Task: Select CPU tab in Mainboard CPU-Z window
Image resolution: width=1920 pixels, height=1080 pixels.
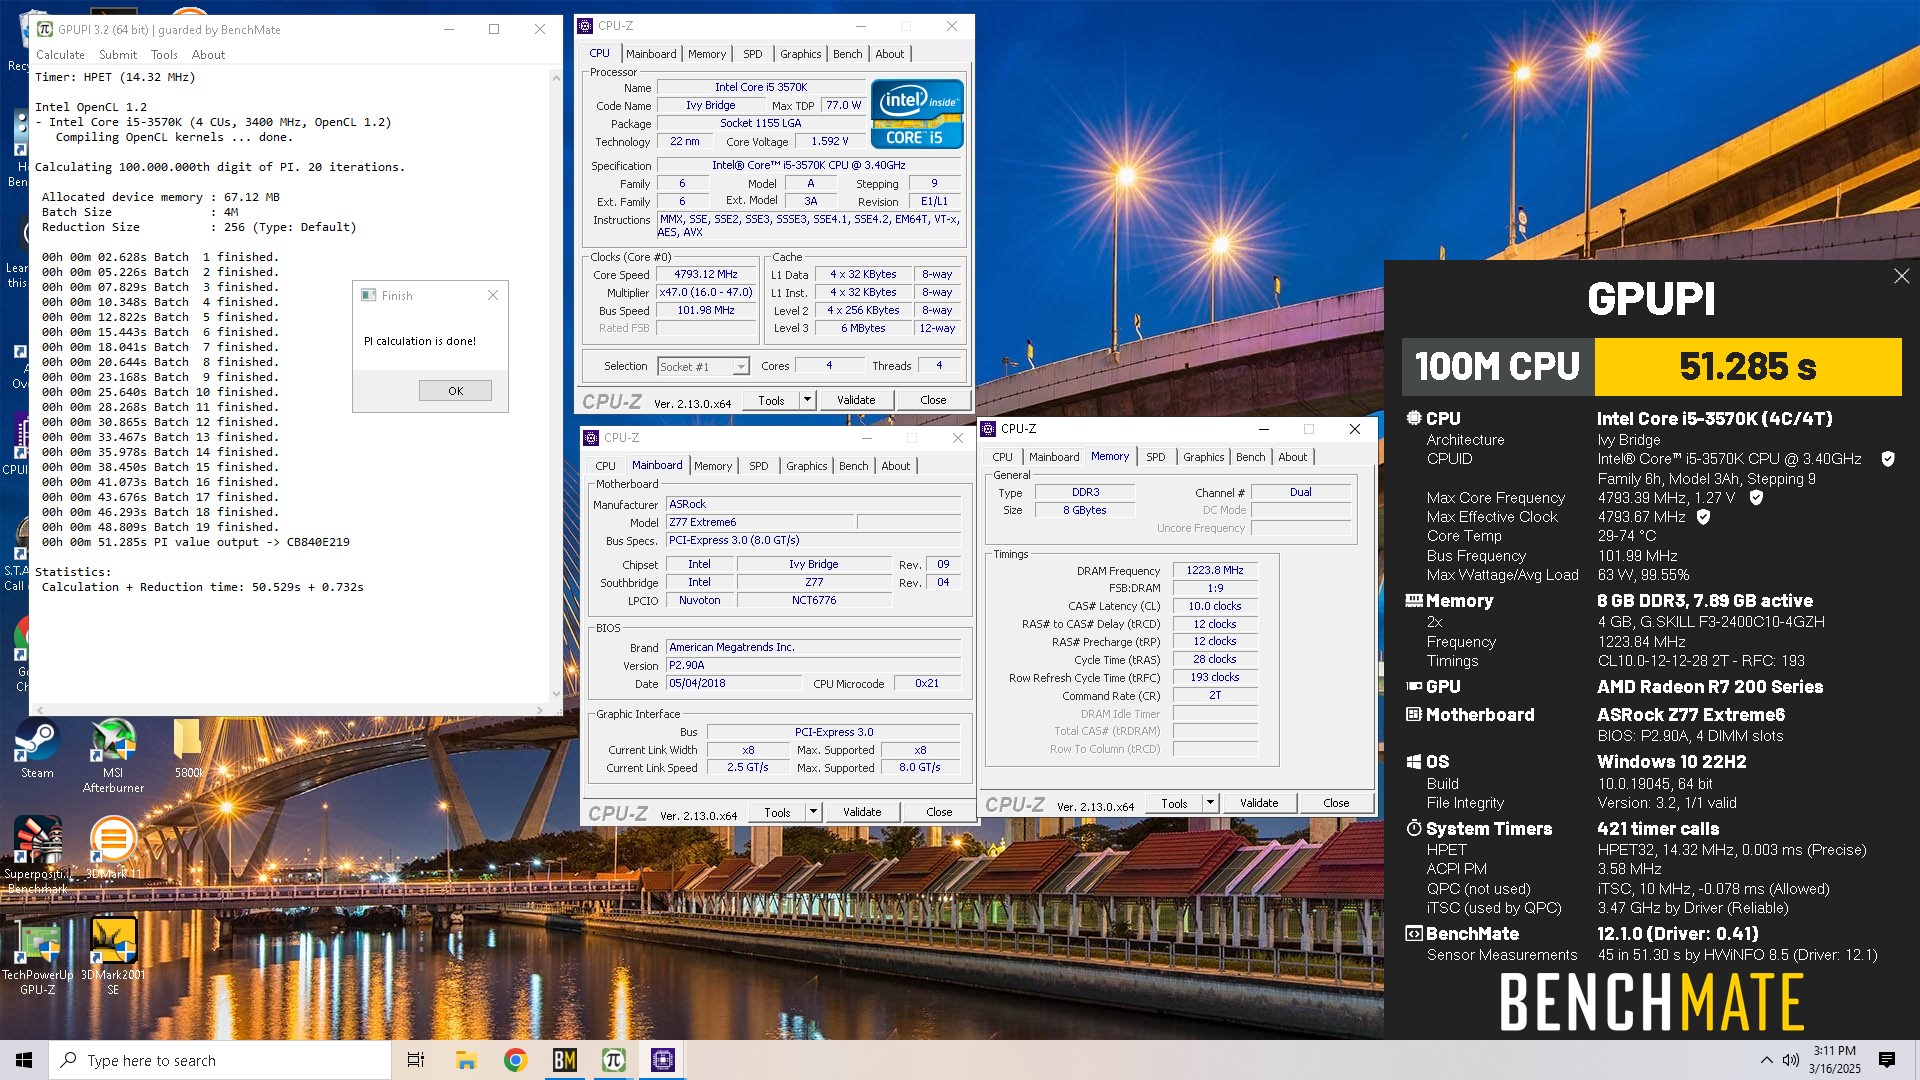Action: [x=606, y=466]
